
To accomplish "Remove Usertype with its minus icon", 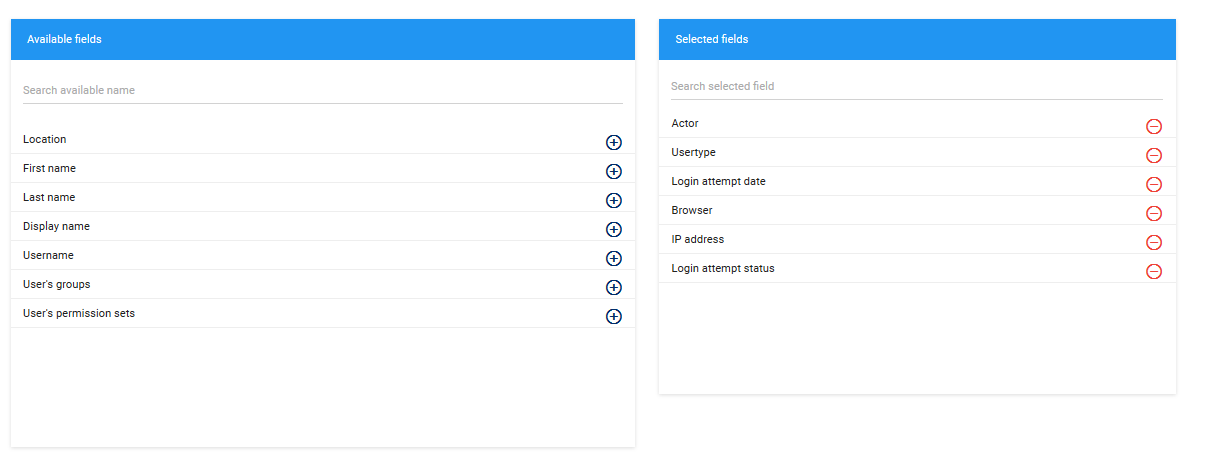I will click(x=1153, y=155).
